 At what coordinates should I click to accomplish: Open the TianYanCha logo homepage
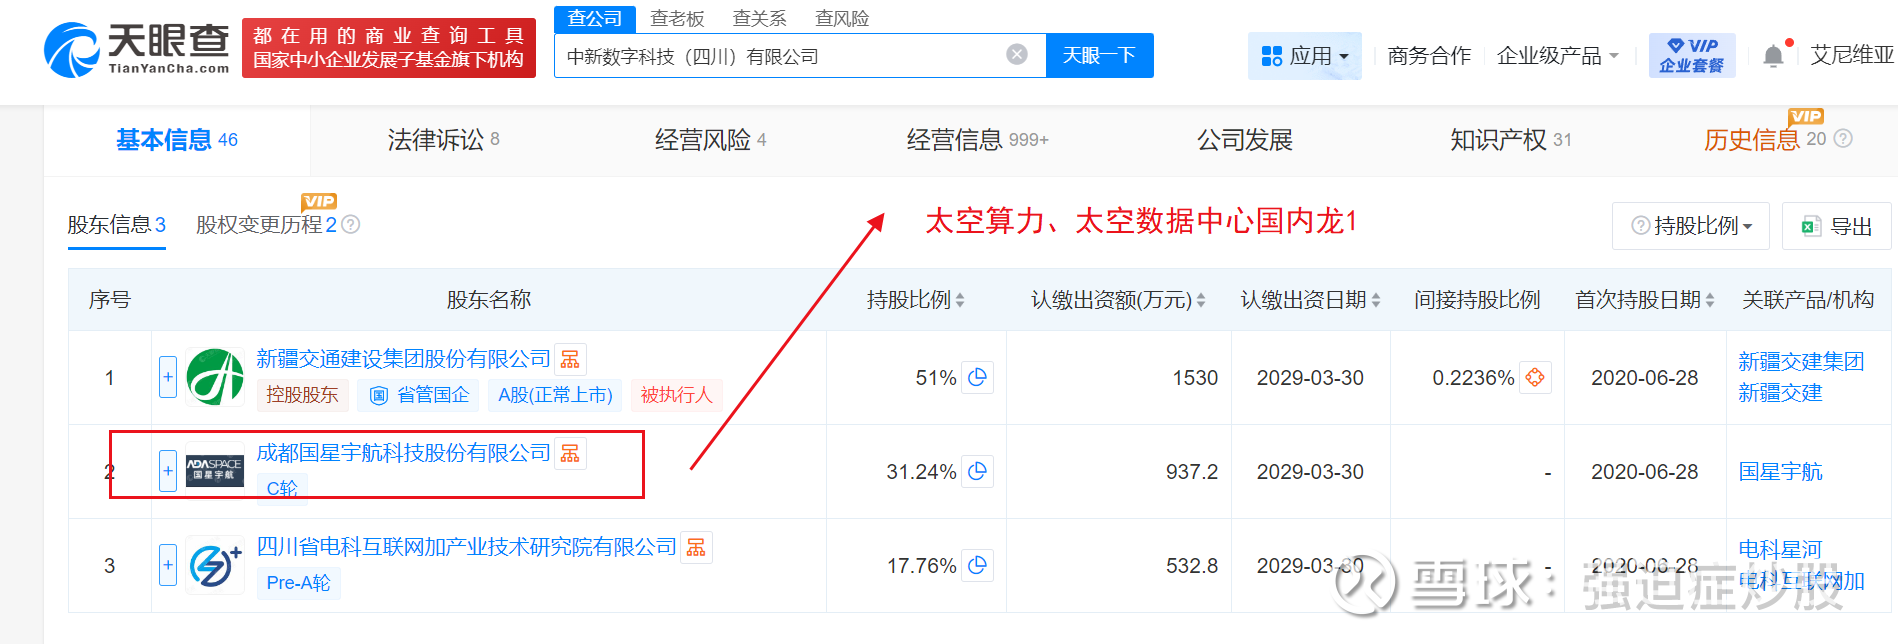[137, 49]
